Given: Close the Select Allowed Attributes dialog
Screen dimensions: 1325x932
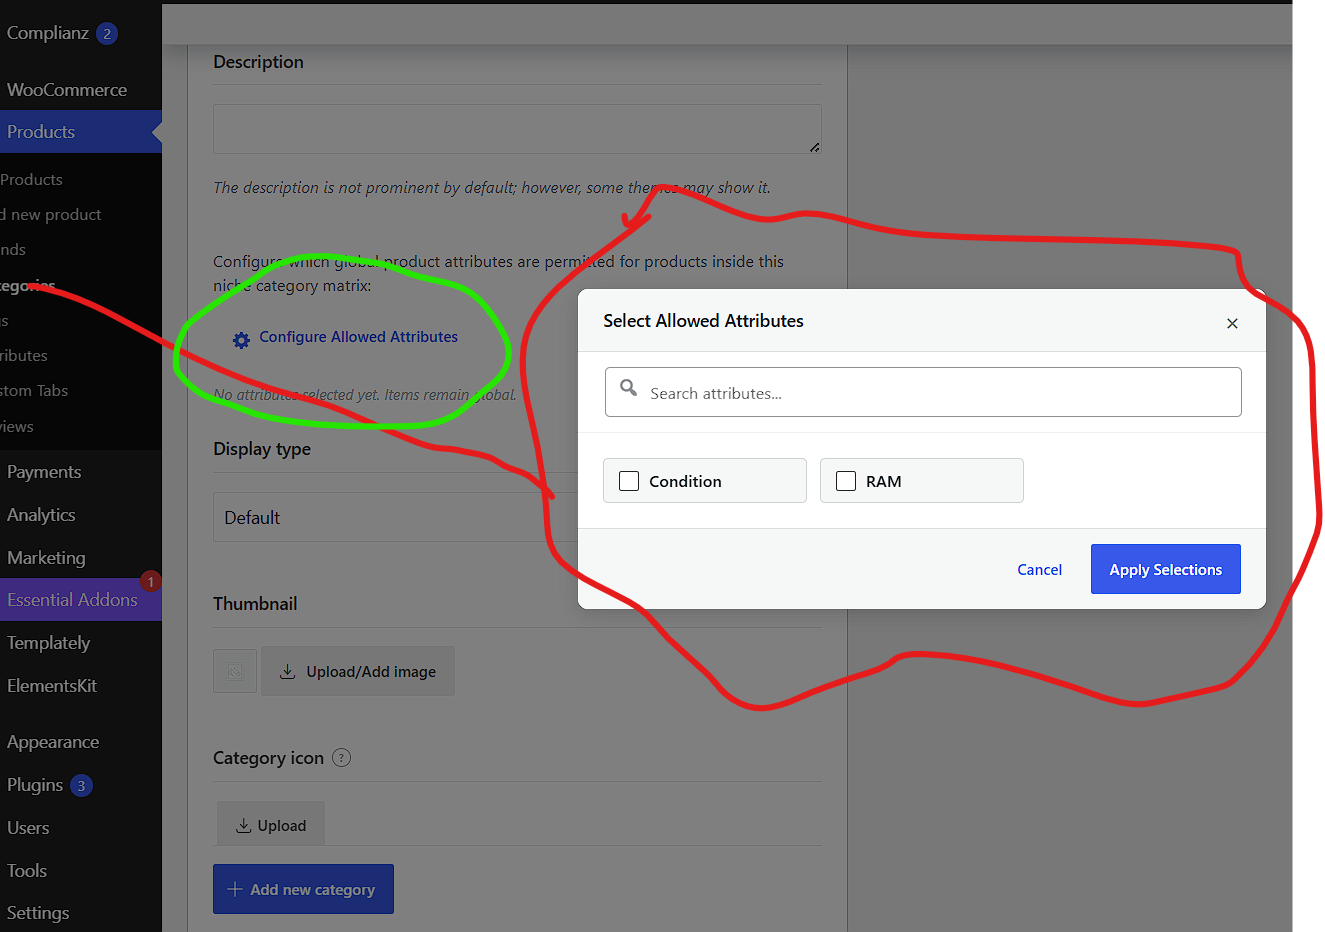Looking at the screenshot, I should [x=1232, y=323].
